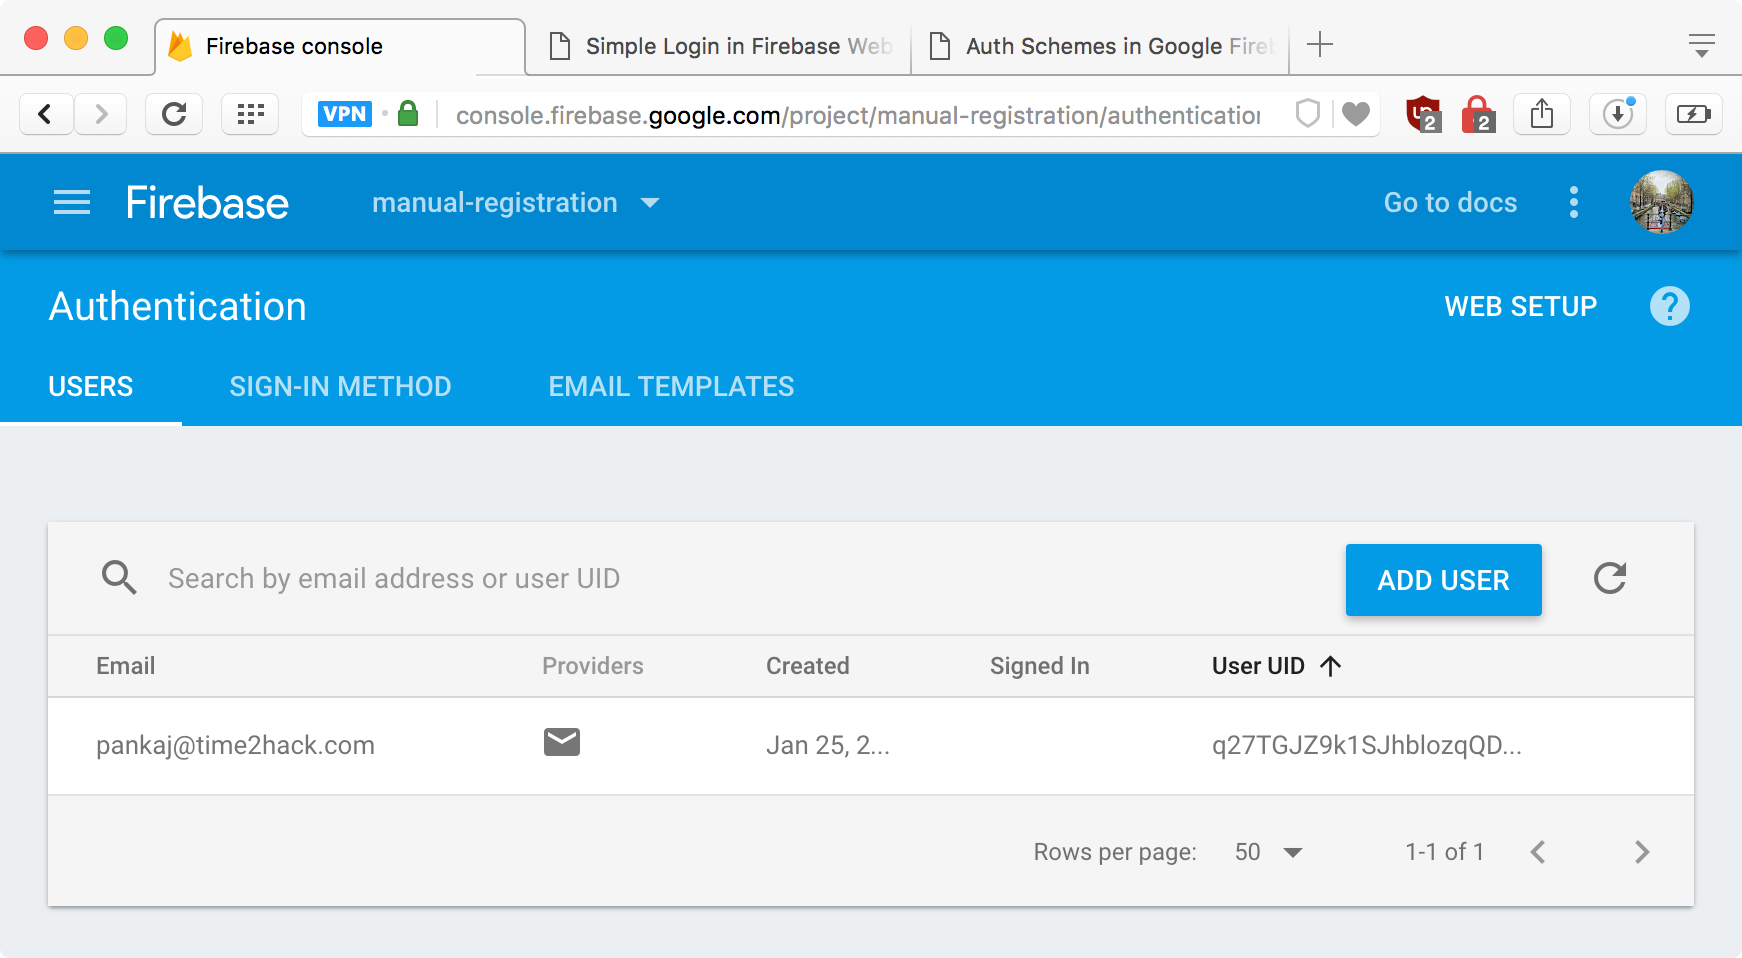
Task: Open the red padlock extension icon
Action: point(1478,114)
